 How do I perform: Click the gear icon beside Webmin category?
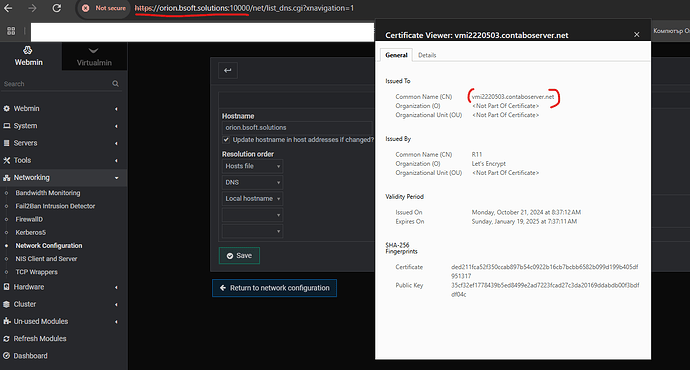[x=7, y=108]
